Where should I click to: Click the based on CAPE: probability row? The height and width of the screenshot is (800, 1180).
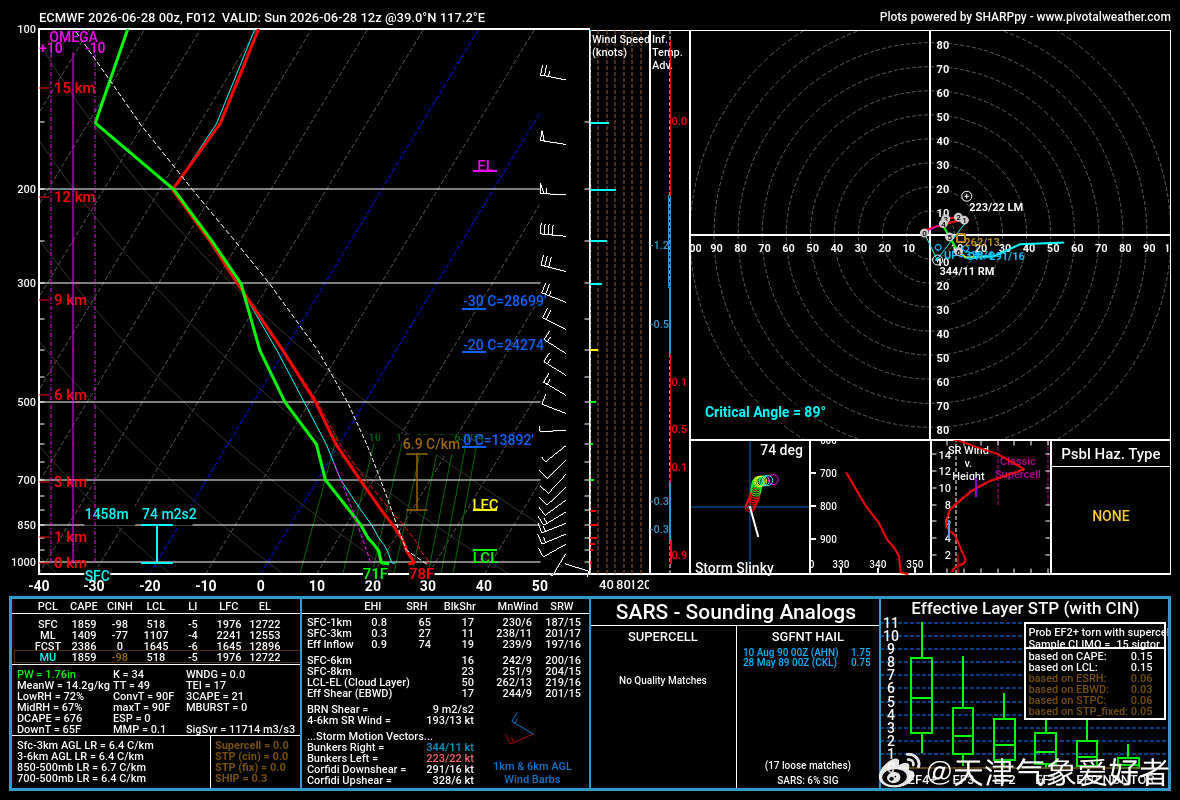(x=1090, y=656)
